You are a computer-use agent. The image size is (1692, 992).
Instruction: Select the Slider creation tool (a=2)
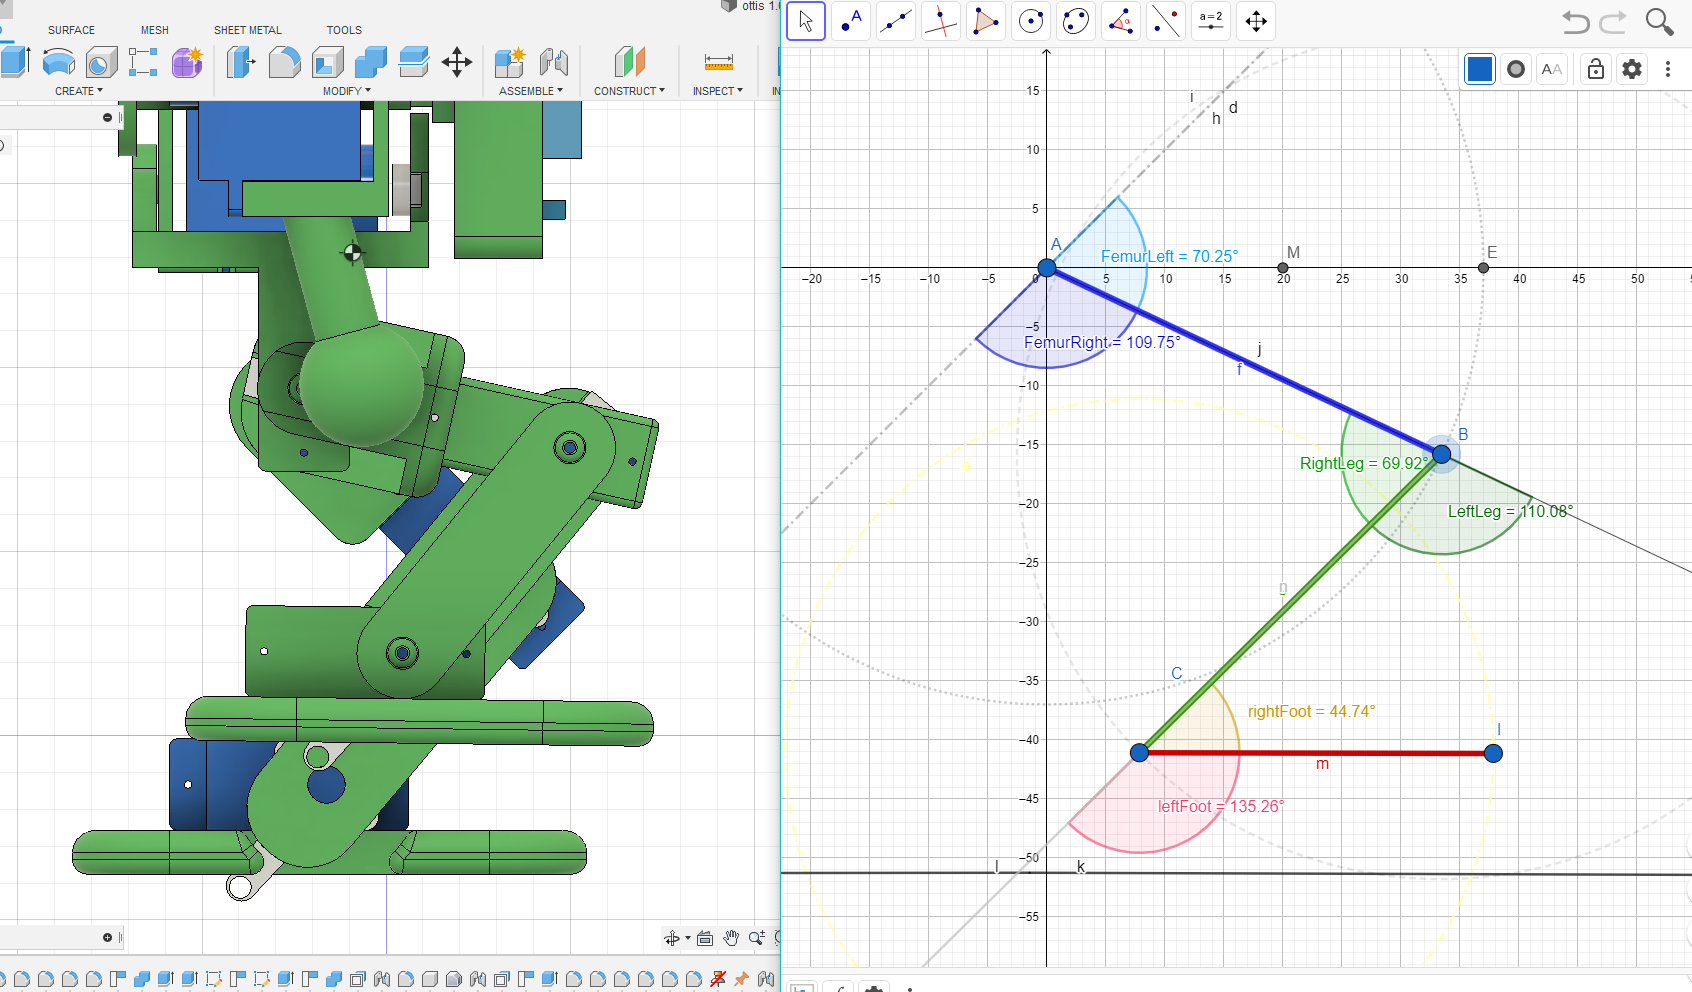(1211, 20)
